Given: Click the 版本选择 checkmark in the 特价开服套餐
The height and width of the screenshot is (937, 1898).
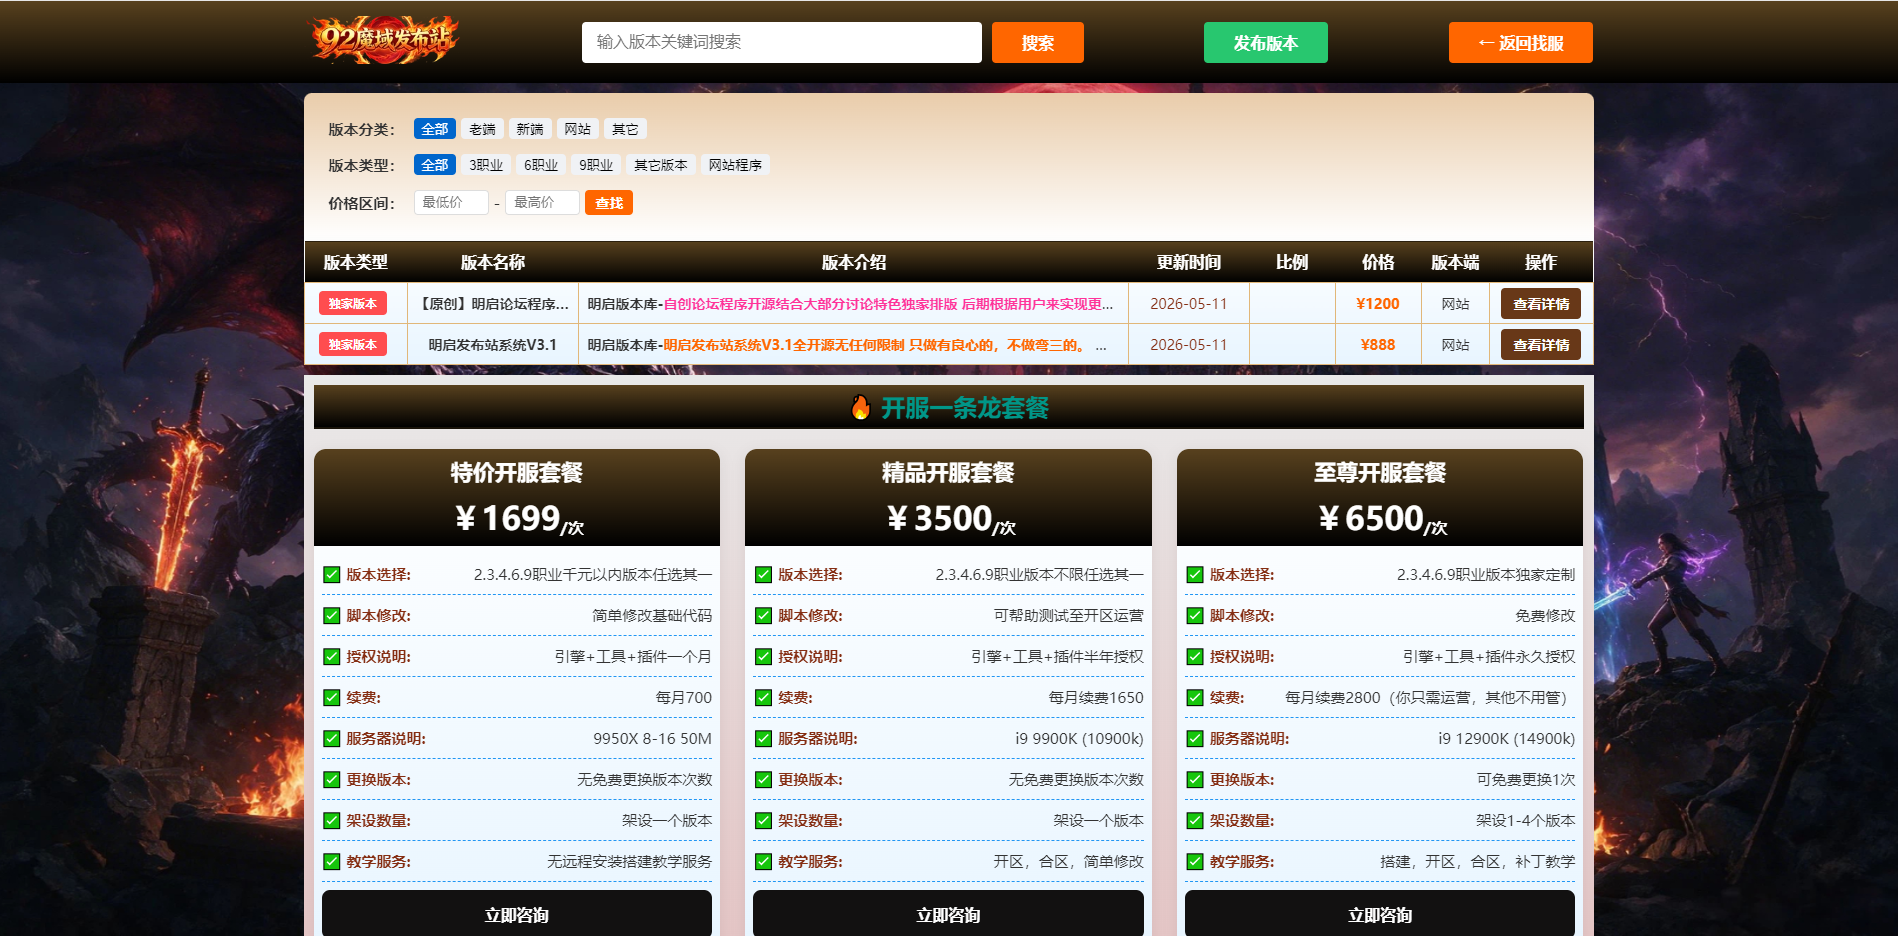Looking at the screenshot, I should [332, 575].
